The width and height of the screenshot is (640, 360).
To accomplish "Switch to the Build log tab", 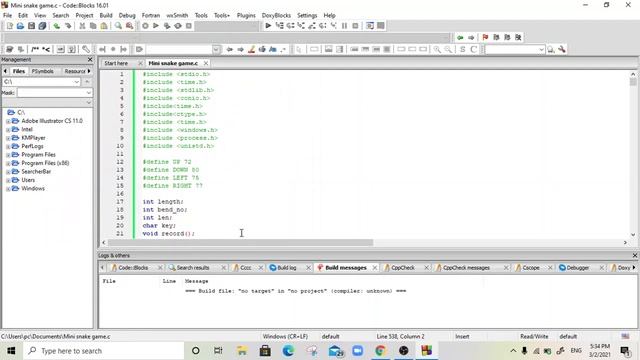I will (287, 268).
